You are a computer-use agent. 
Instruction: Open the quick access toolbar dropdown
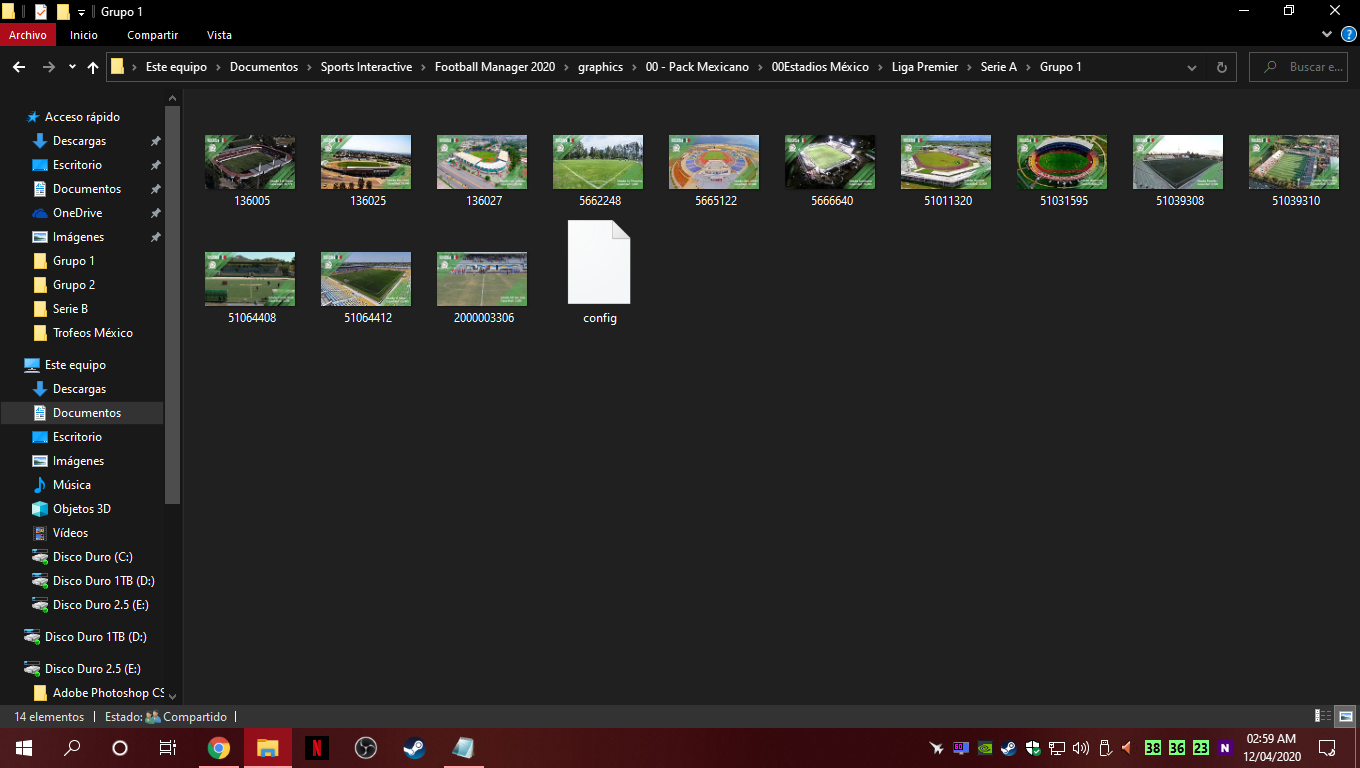pyautogui.click(x=81, y=12)
